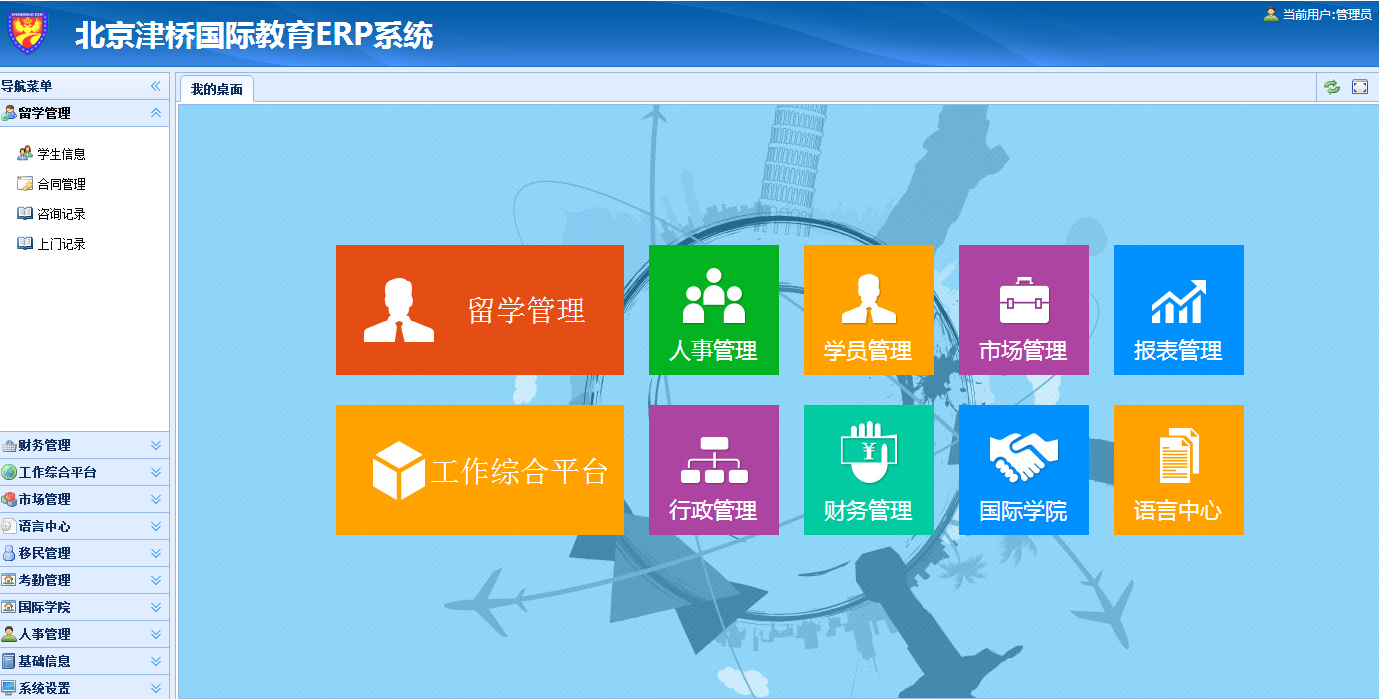This screenshot has width=1379, height=699.
Task: Click the 工作综合平台 cube tile
Action: [x=479, y=470]
